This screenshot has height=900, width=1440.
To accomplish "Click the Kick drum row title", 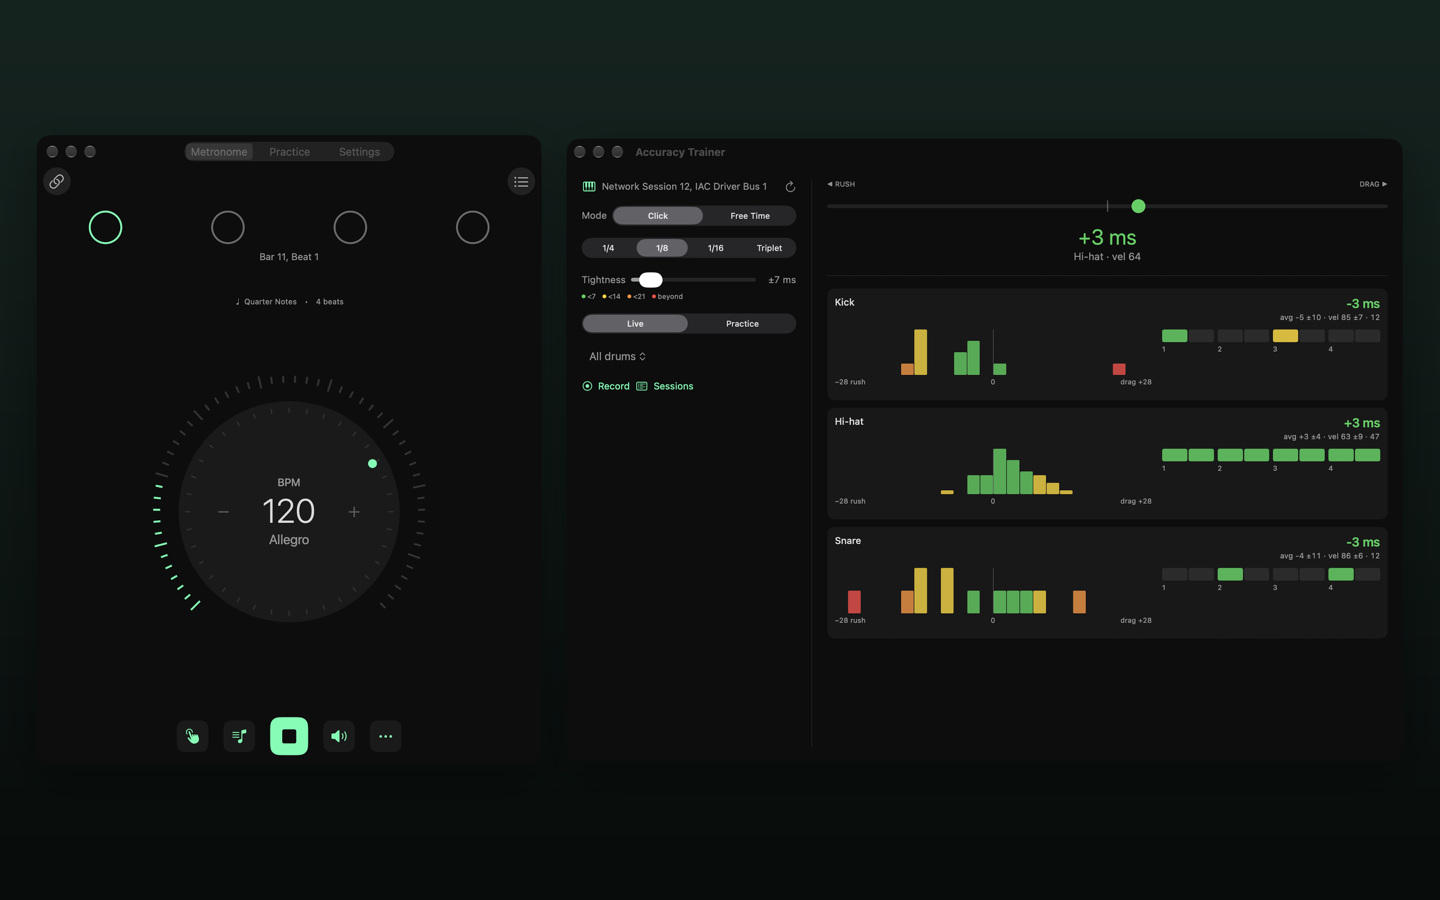I will point(845,302).
